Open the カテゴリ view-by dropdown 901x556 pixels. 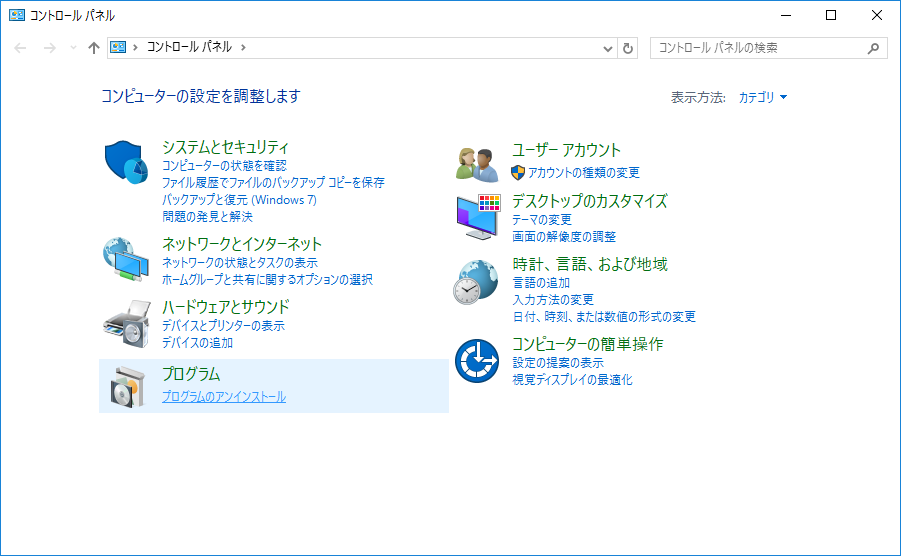tap(762, 97)
